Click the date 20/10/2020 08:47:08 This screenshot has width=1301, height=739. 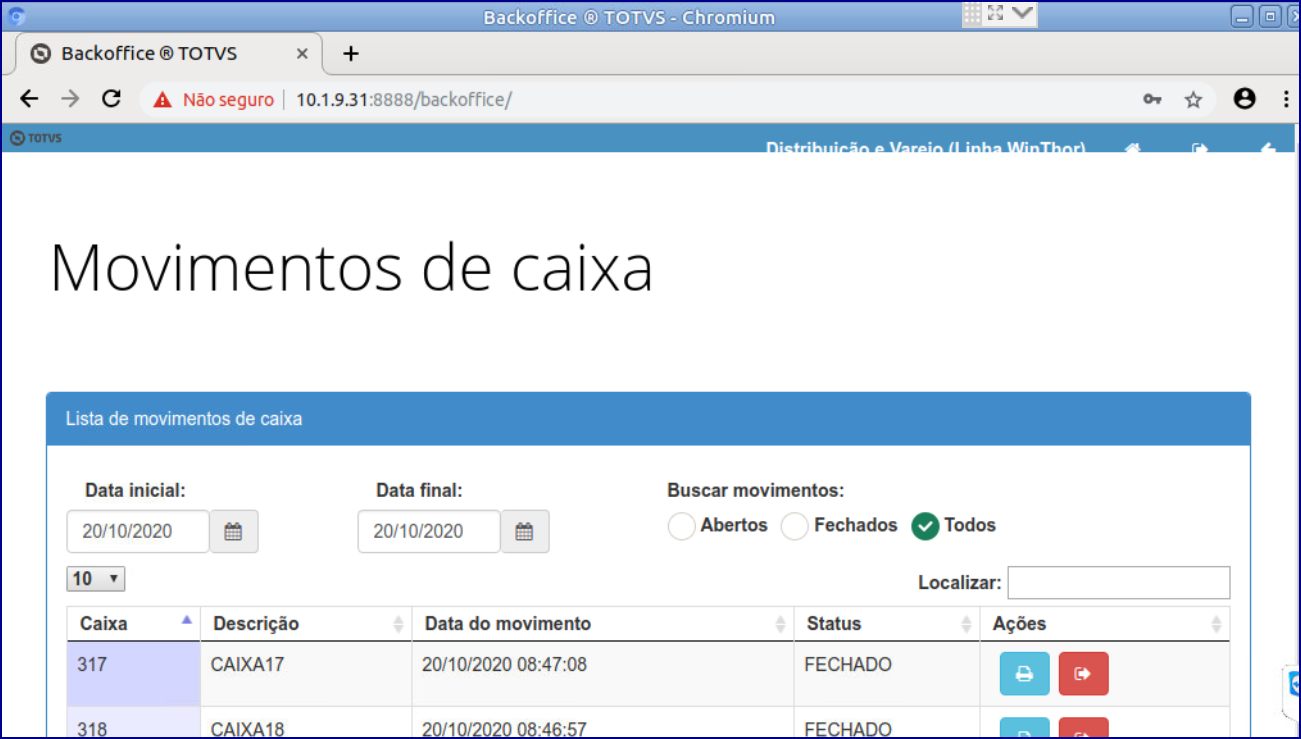pyautogui.click(x=504, y=664)
